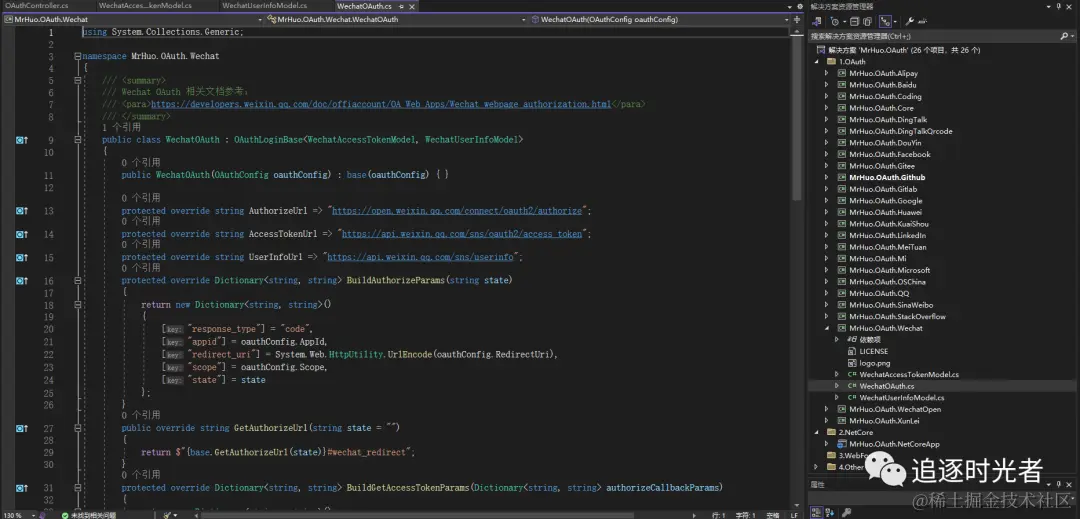Click the Alphabetical sort icon in Properties panel
Viewport: 1080px width, 519px height.
(828, 512)
